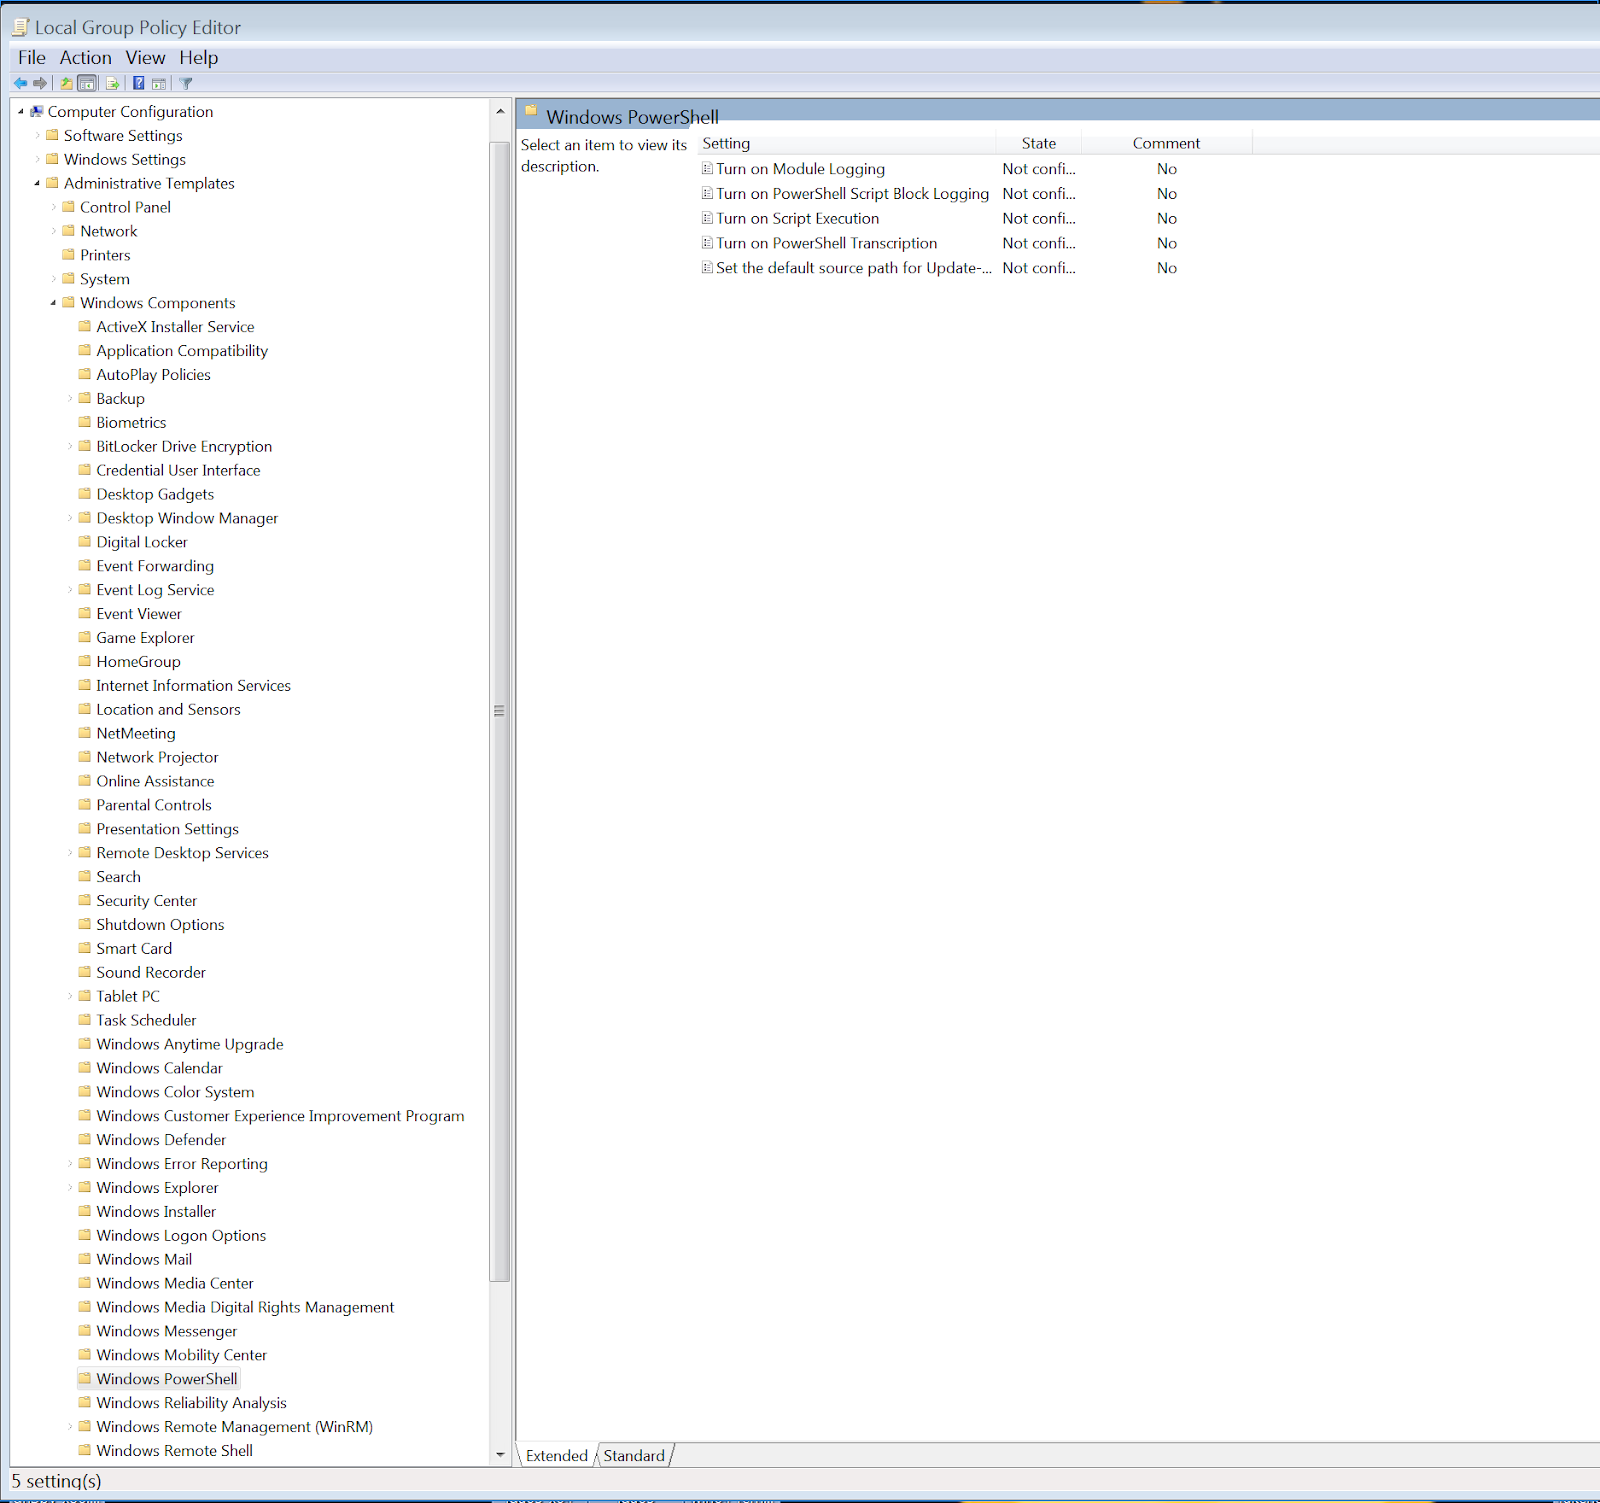Image resolution: width=1600 pixels, height=1503 pixels.
Task: Click the folder icon for Search
Action: [x=85, y=876]
